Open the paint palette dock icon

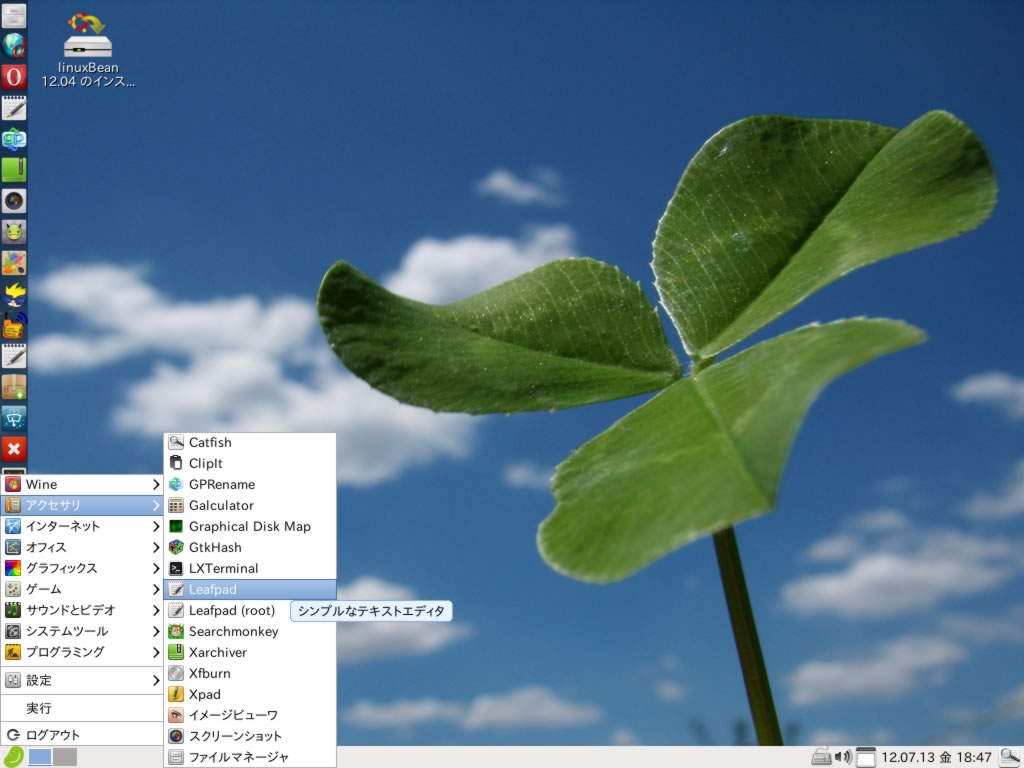click(x=14, y=263)
